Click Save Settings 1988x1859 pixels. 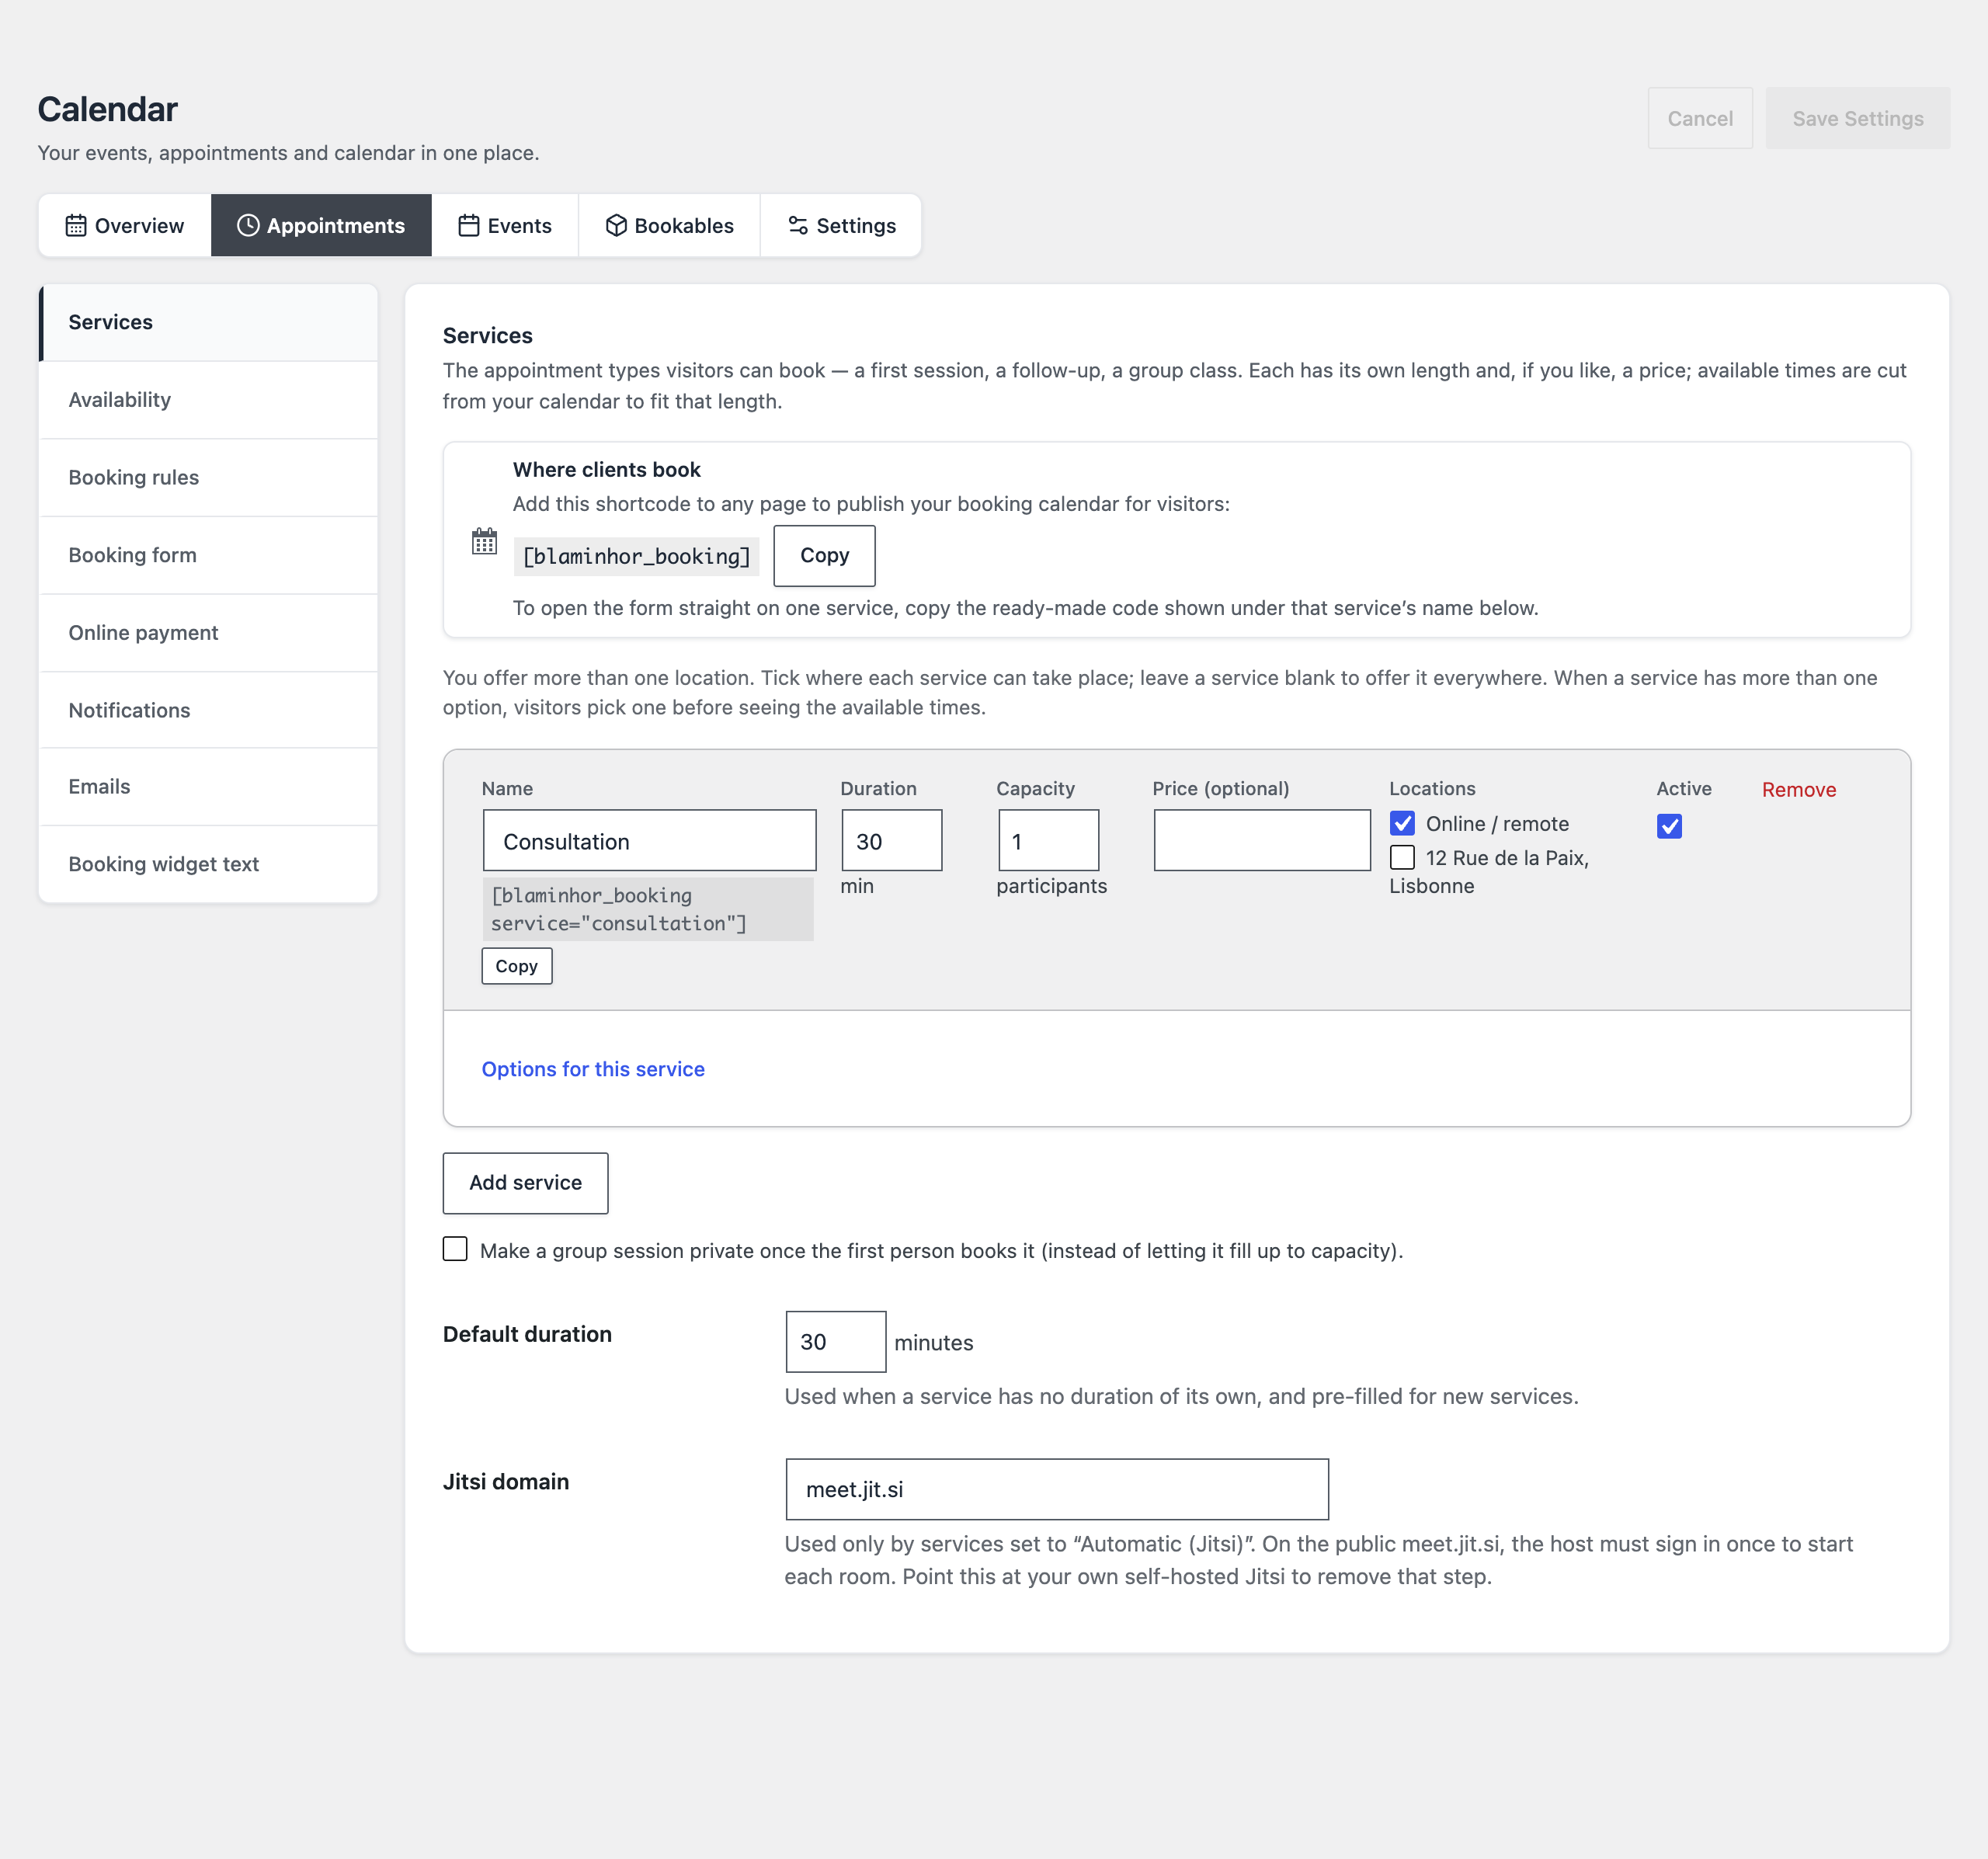pyautogui.click(x=1857, y=118)
